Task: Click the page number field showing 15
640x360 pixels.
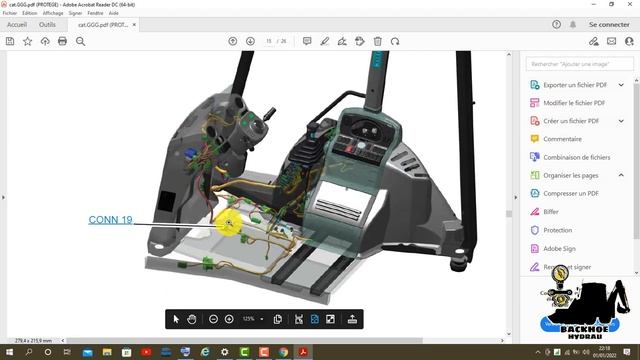Action: tap(269, 41)
